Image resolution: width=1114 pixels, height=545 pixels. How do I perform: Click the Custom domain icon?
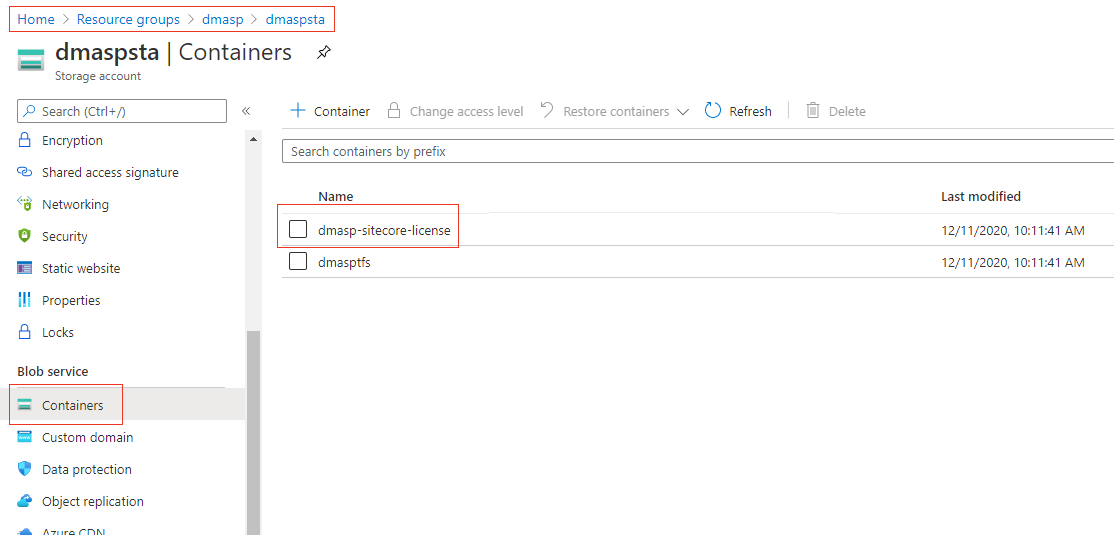tap(25, 437)
